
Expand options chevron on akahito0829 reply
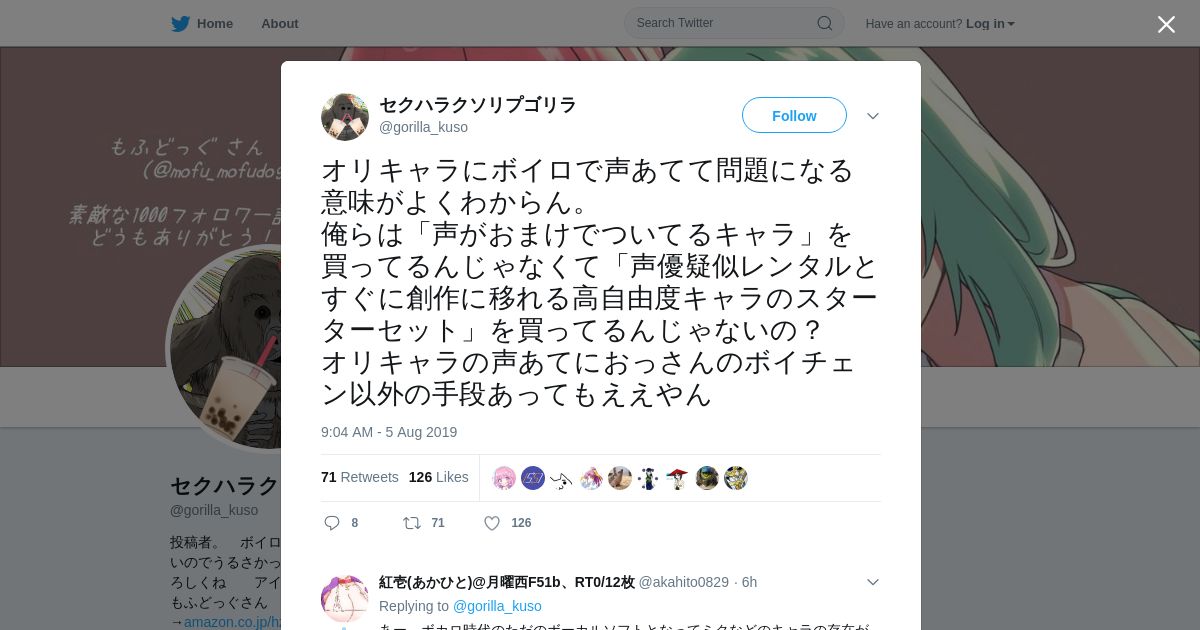coord(873,582)
